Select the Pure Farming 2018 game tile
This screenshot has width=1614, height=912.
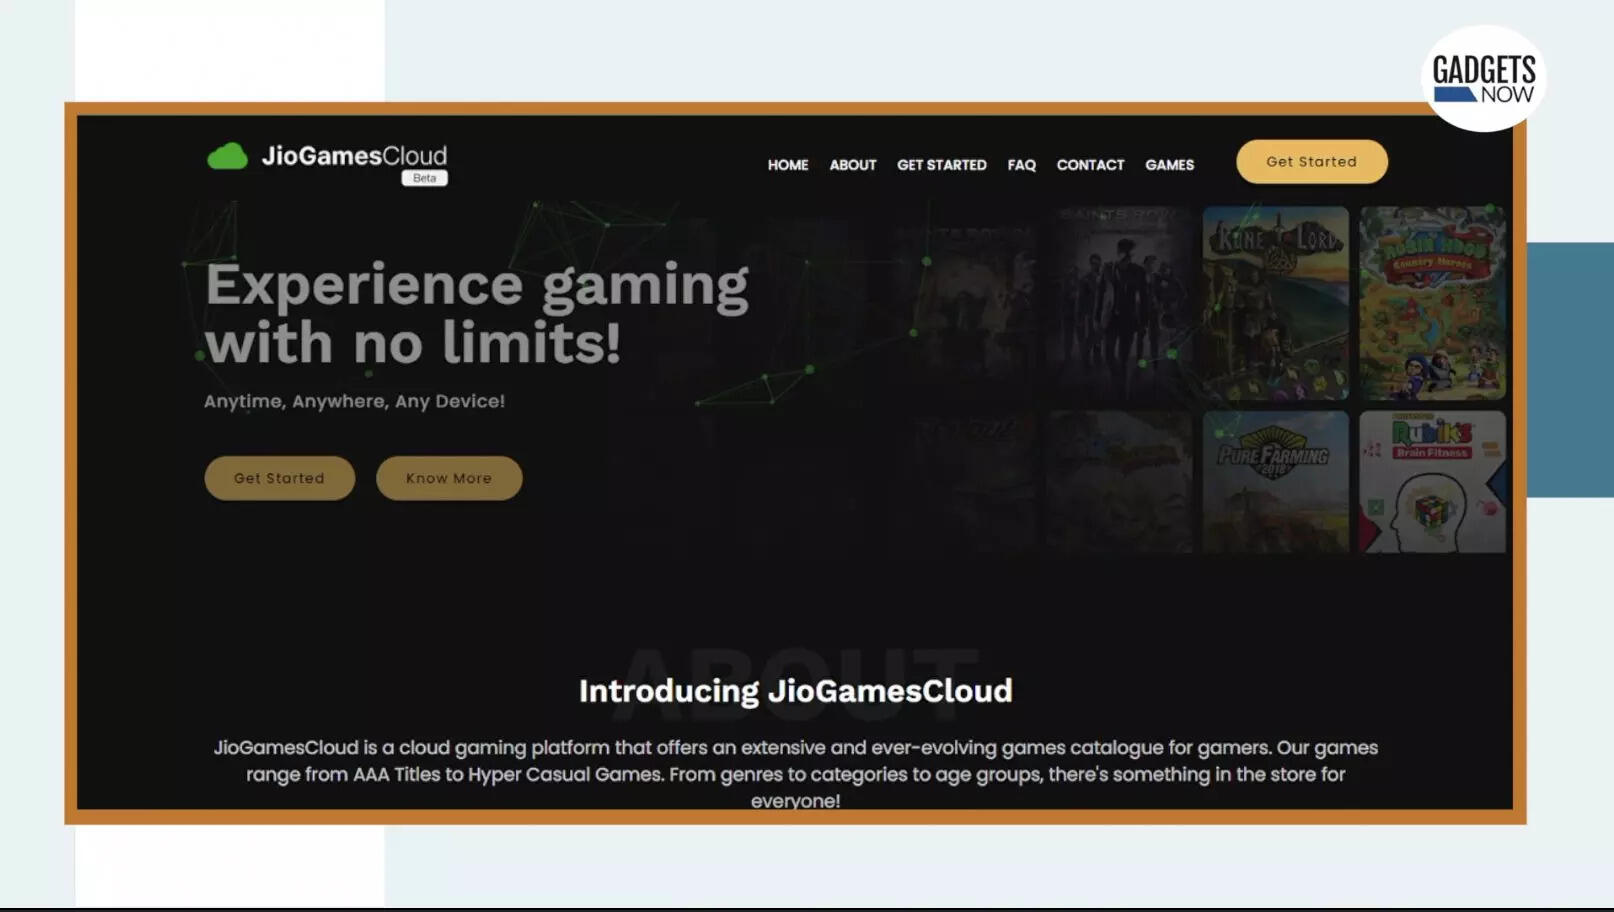coord(1276,480)
